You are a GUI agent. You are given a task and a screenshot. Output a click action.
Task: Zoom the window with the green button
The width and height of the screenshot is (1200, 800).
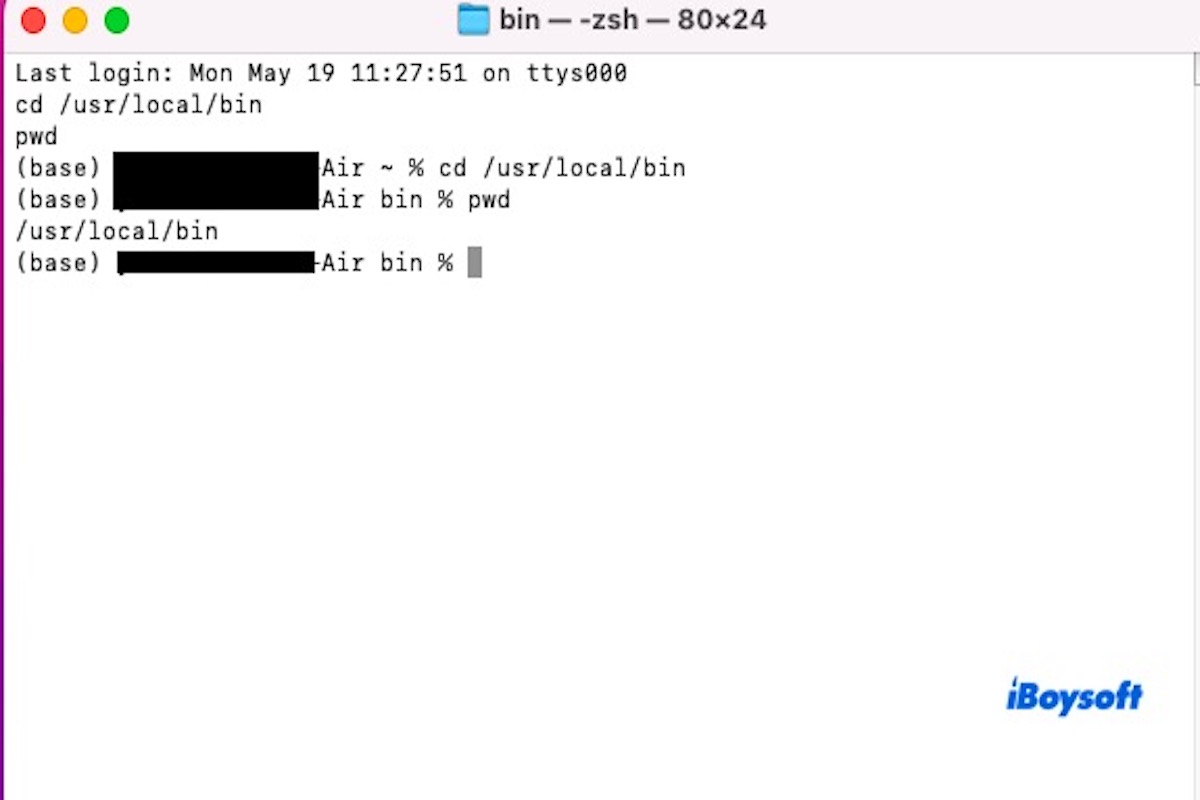(117, 20)
